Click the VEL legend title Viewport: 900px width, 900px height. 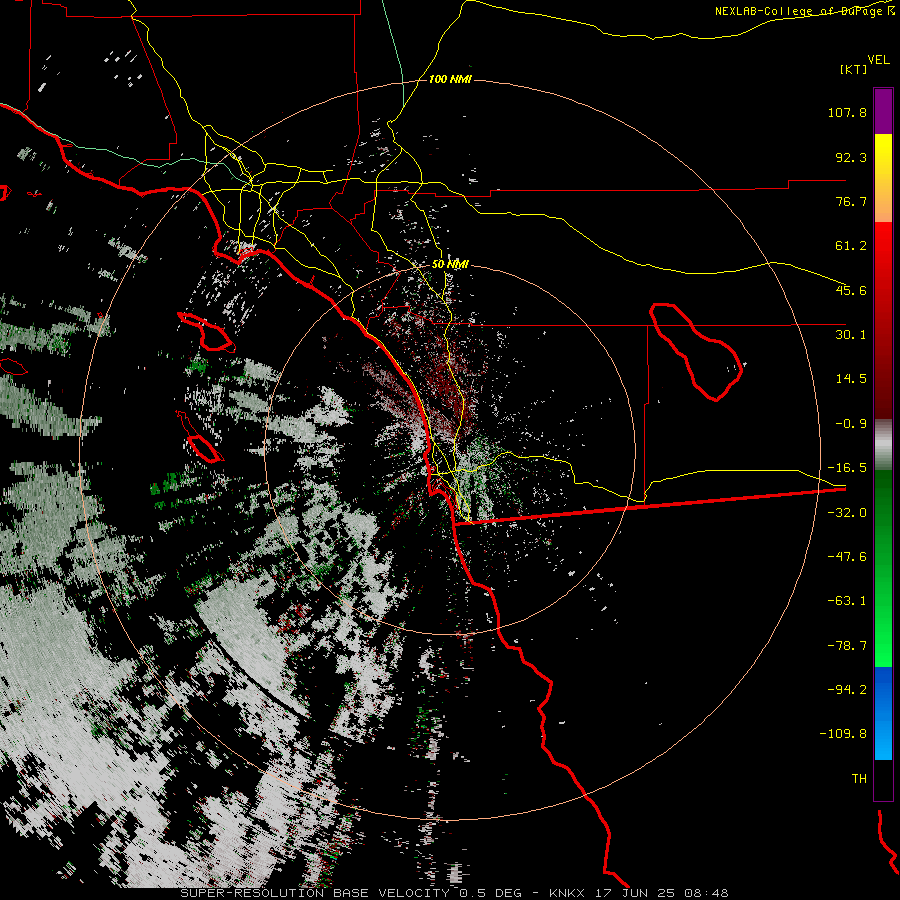pos(878,60)
